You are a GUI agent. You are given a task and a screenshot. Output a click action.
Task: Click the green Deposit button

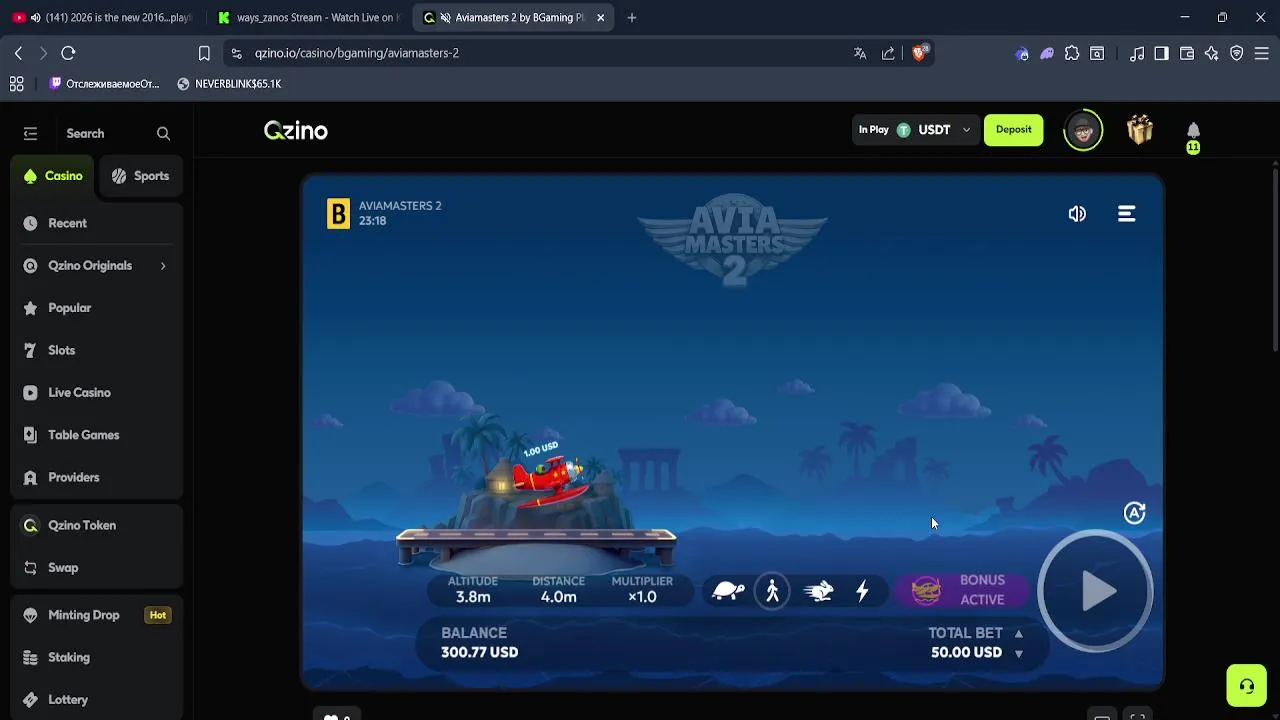tap(1013, 129)
